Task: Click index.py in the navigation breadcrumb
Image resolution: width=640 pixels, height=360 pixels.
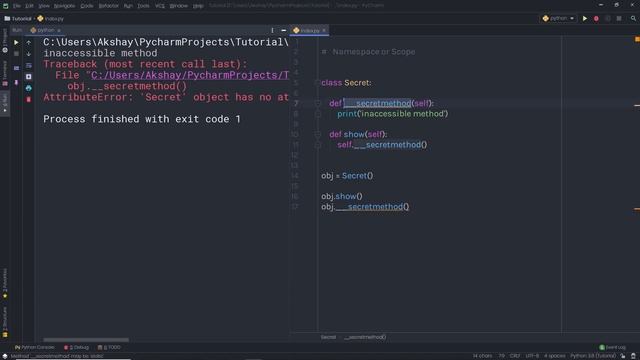Action: pos(51,19)
